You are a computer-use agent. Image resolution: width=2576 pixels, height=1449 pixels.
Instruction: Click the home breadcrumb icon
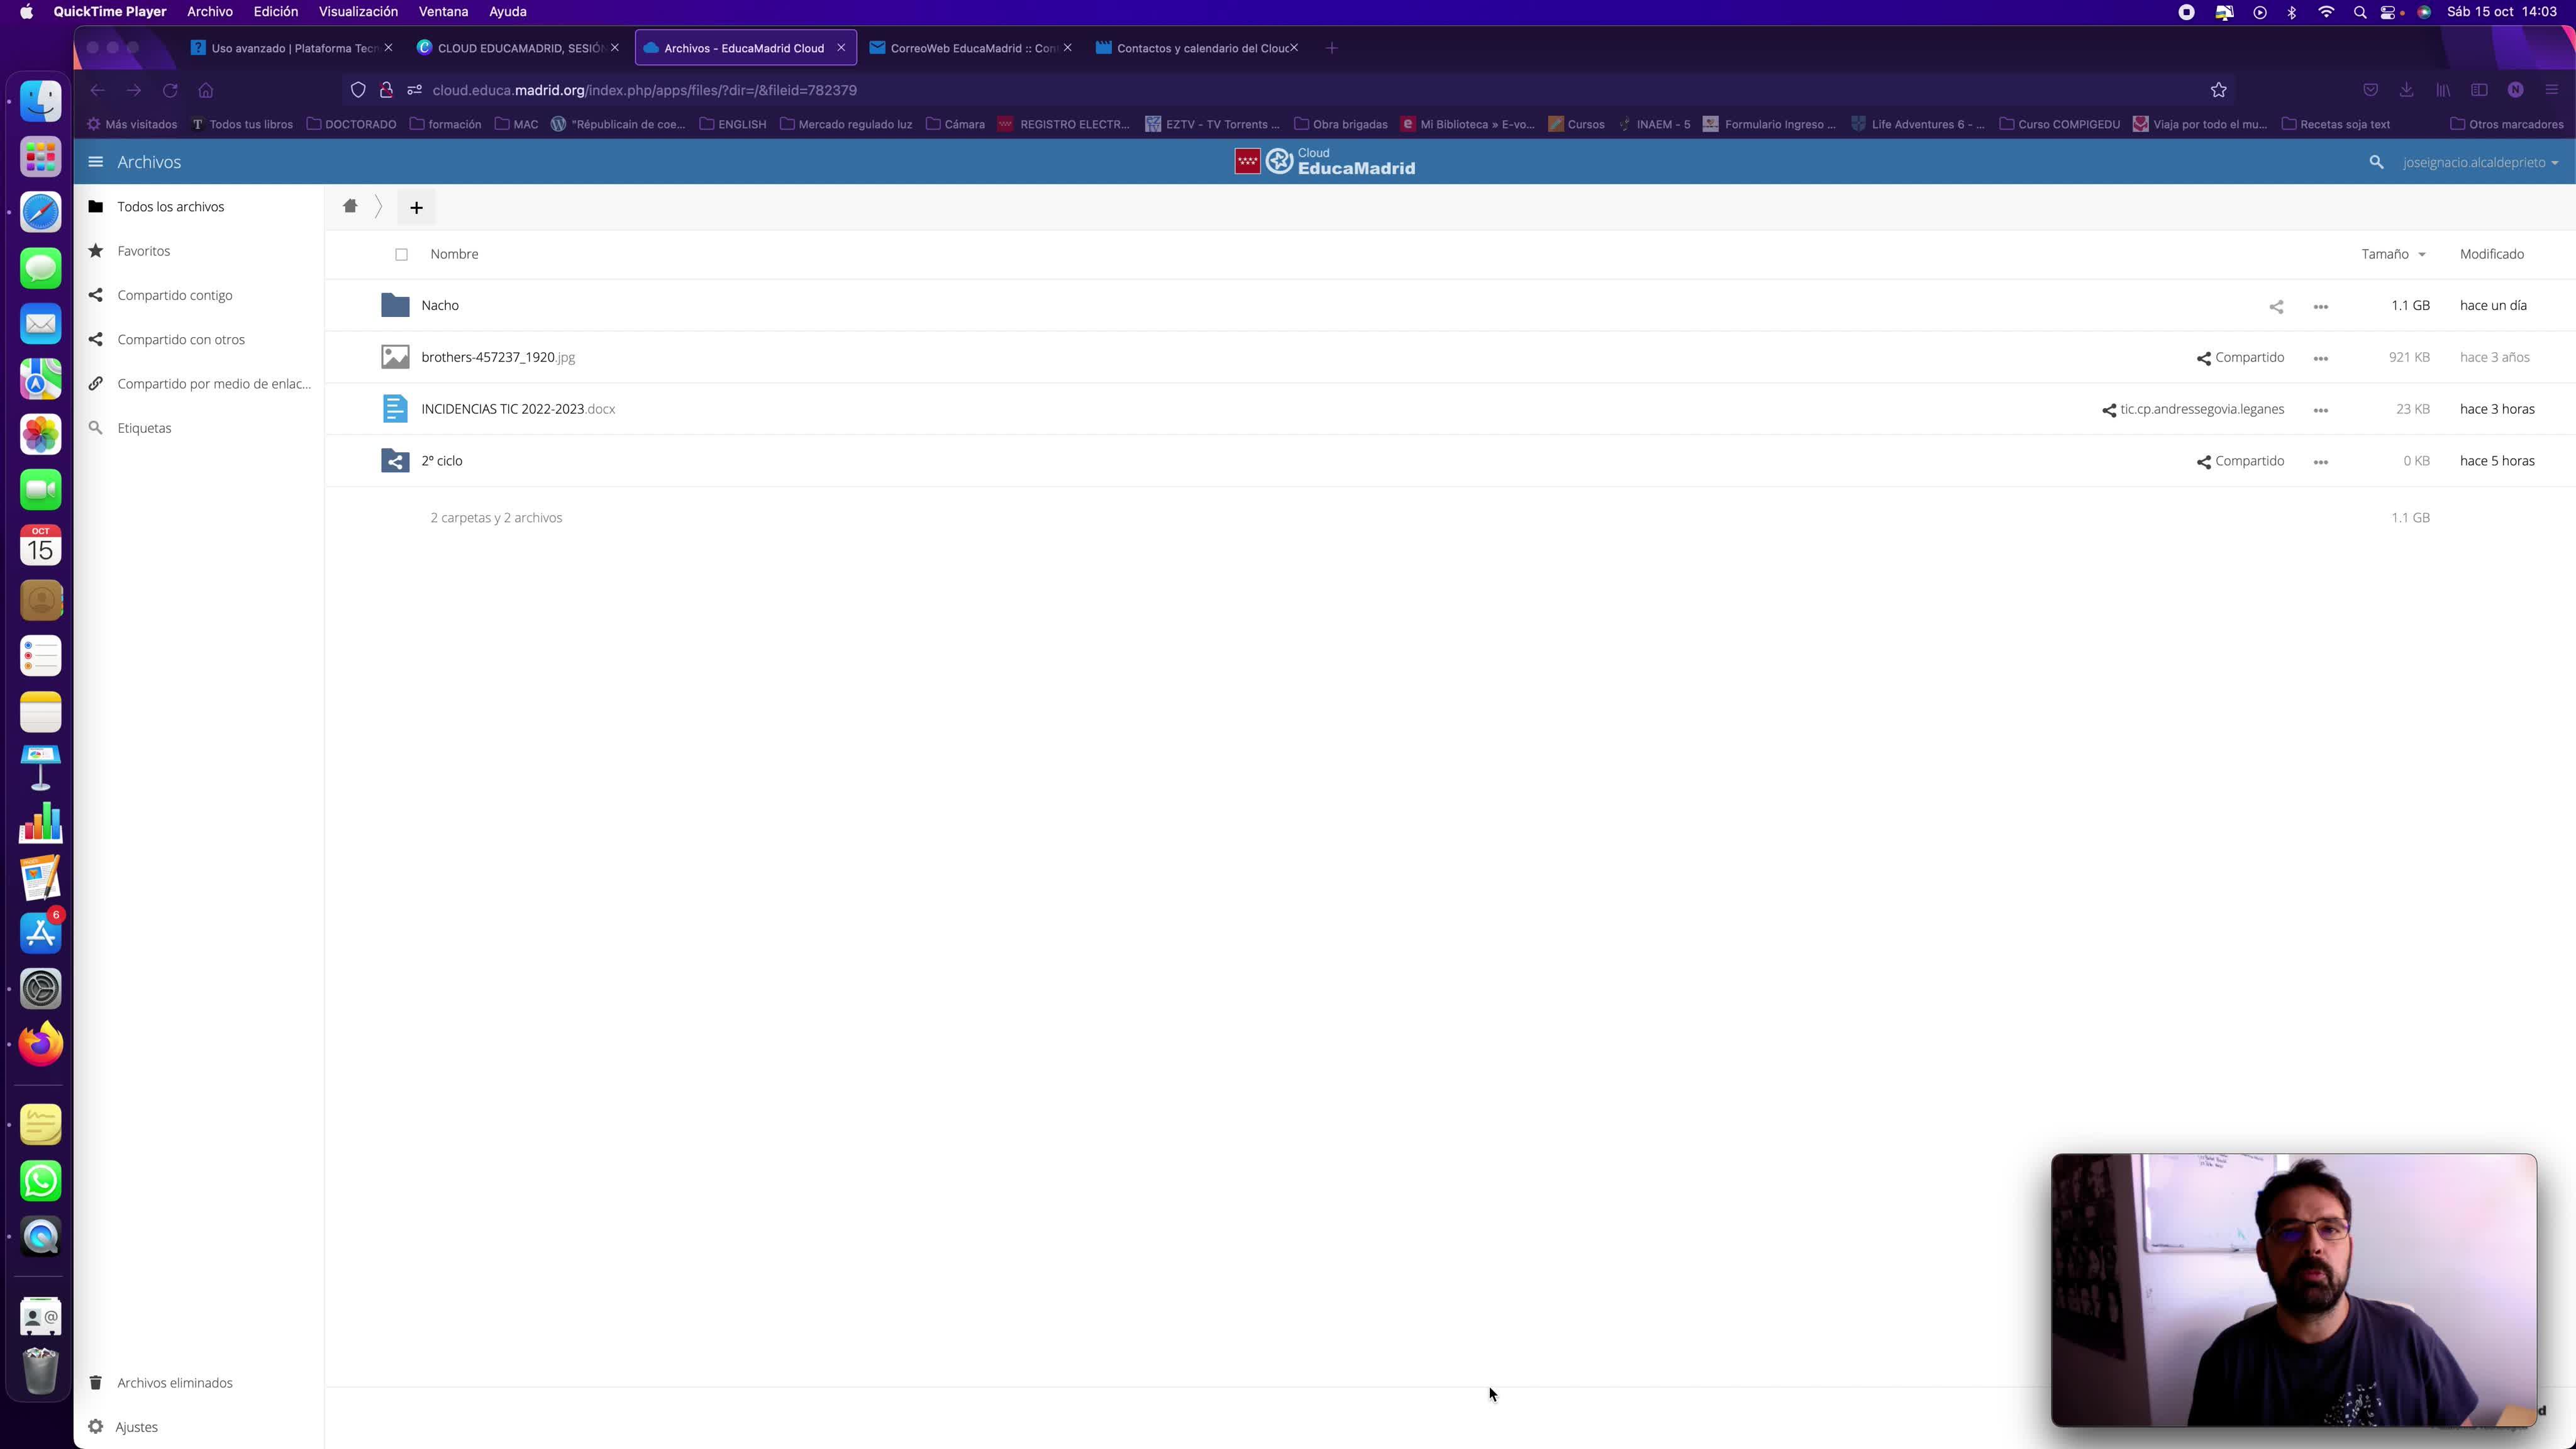coord(350,206)
